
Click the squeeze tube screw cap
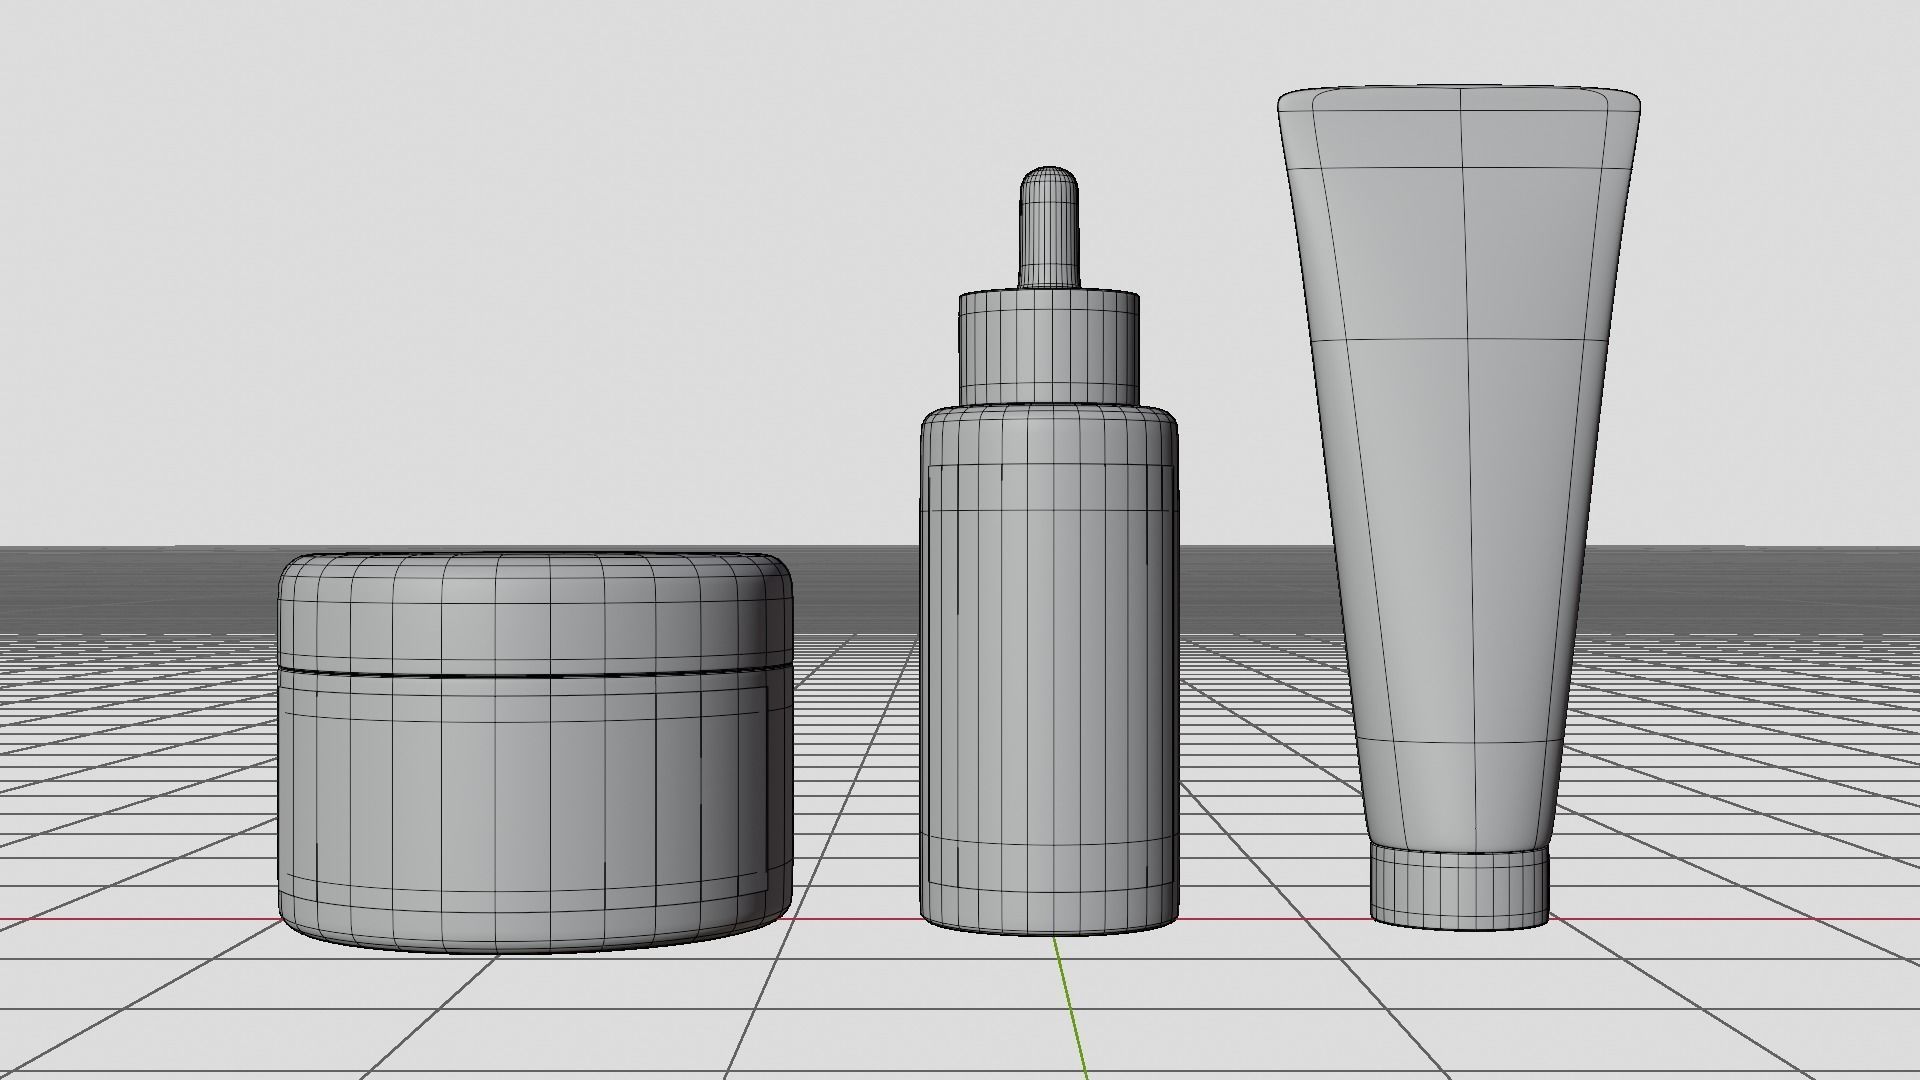coord(1459,888)
